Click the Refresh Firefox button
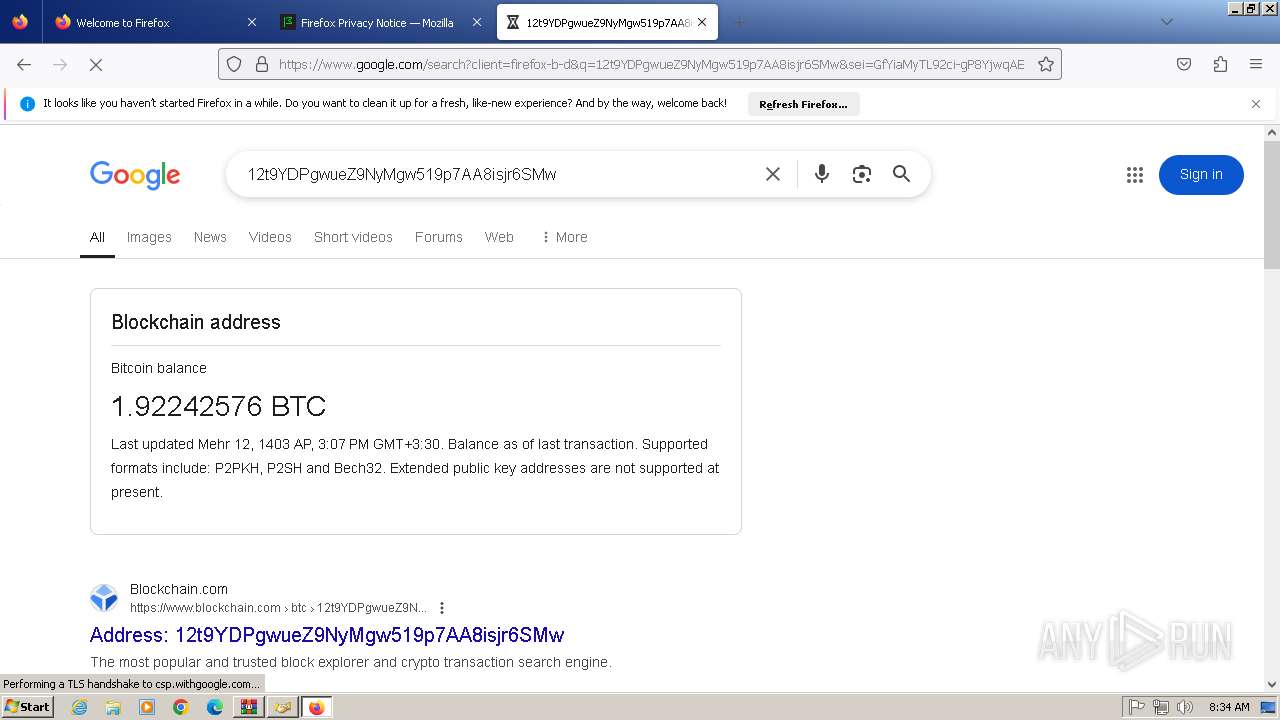Screen dimensions: 1280x720 (x=803, y=104)
